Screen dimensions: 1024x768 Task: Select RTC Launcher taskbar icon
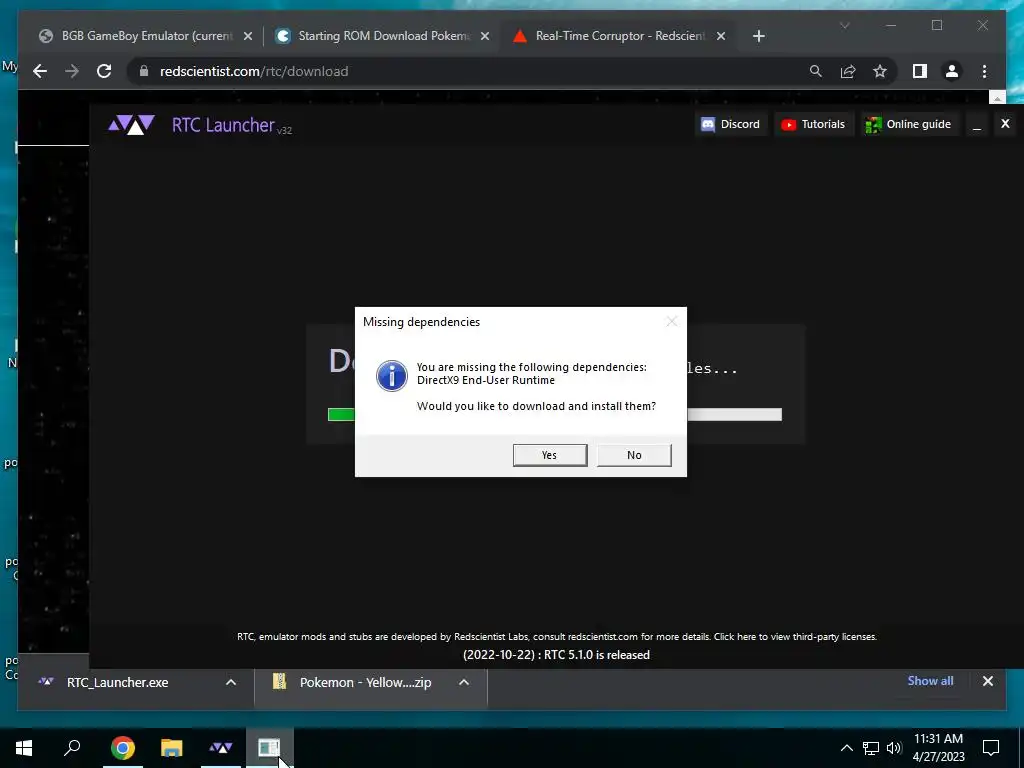(221, 748)
